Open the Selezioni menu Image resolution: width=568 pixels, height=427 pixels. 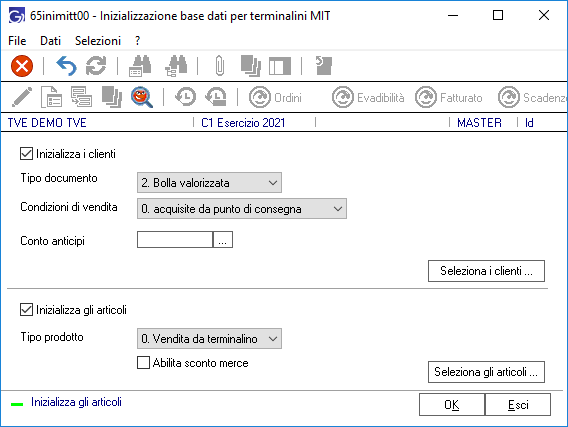click(98, 41)
